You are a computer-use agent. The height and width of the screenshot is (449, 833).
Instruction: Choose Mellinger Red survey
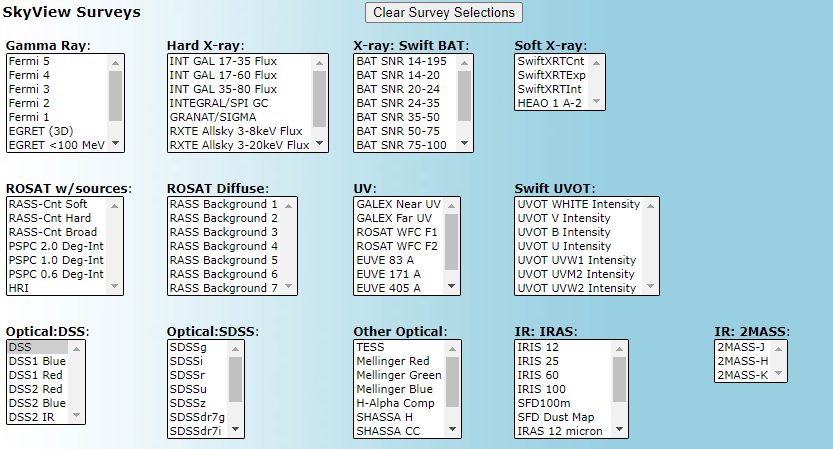click(x=400, y=361)
